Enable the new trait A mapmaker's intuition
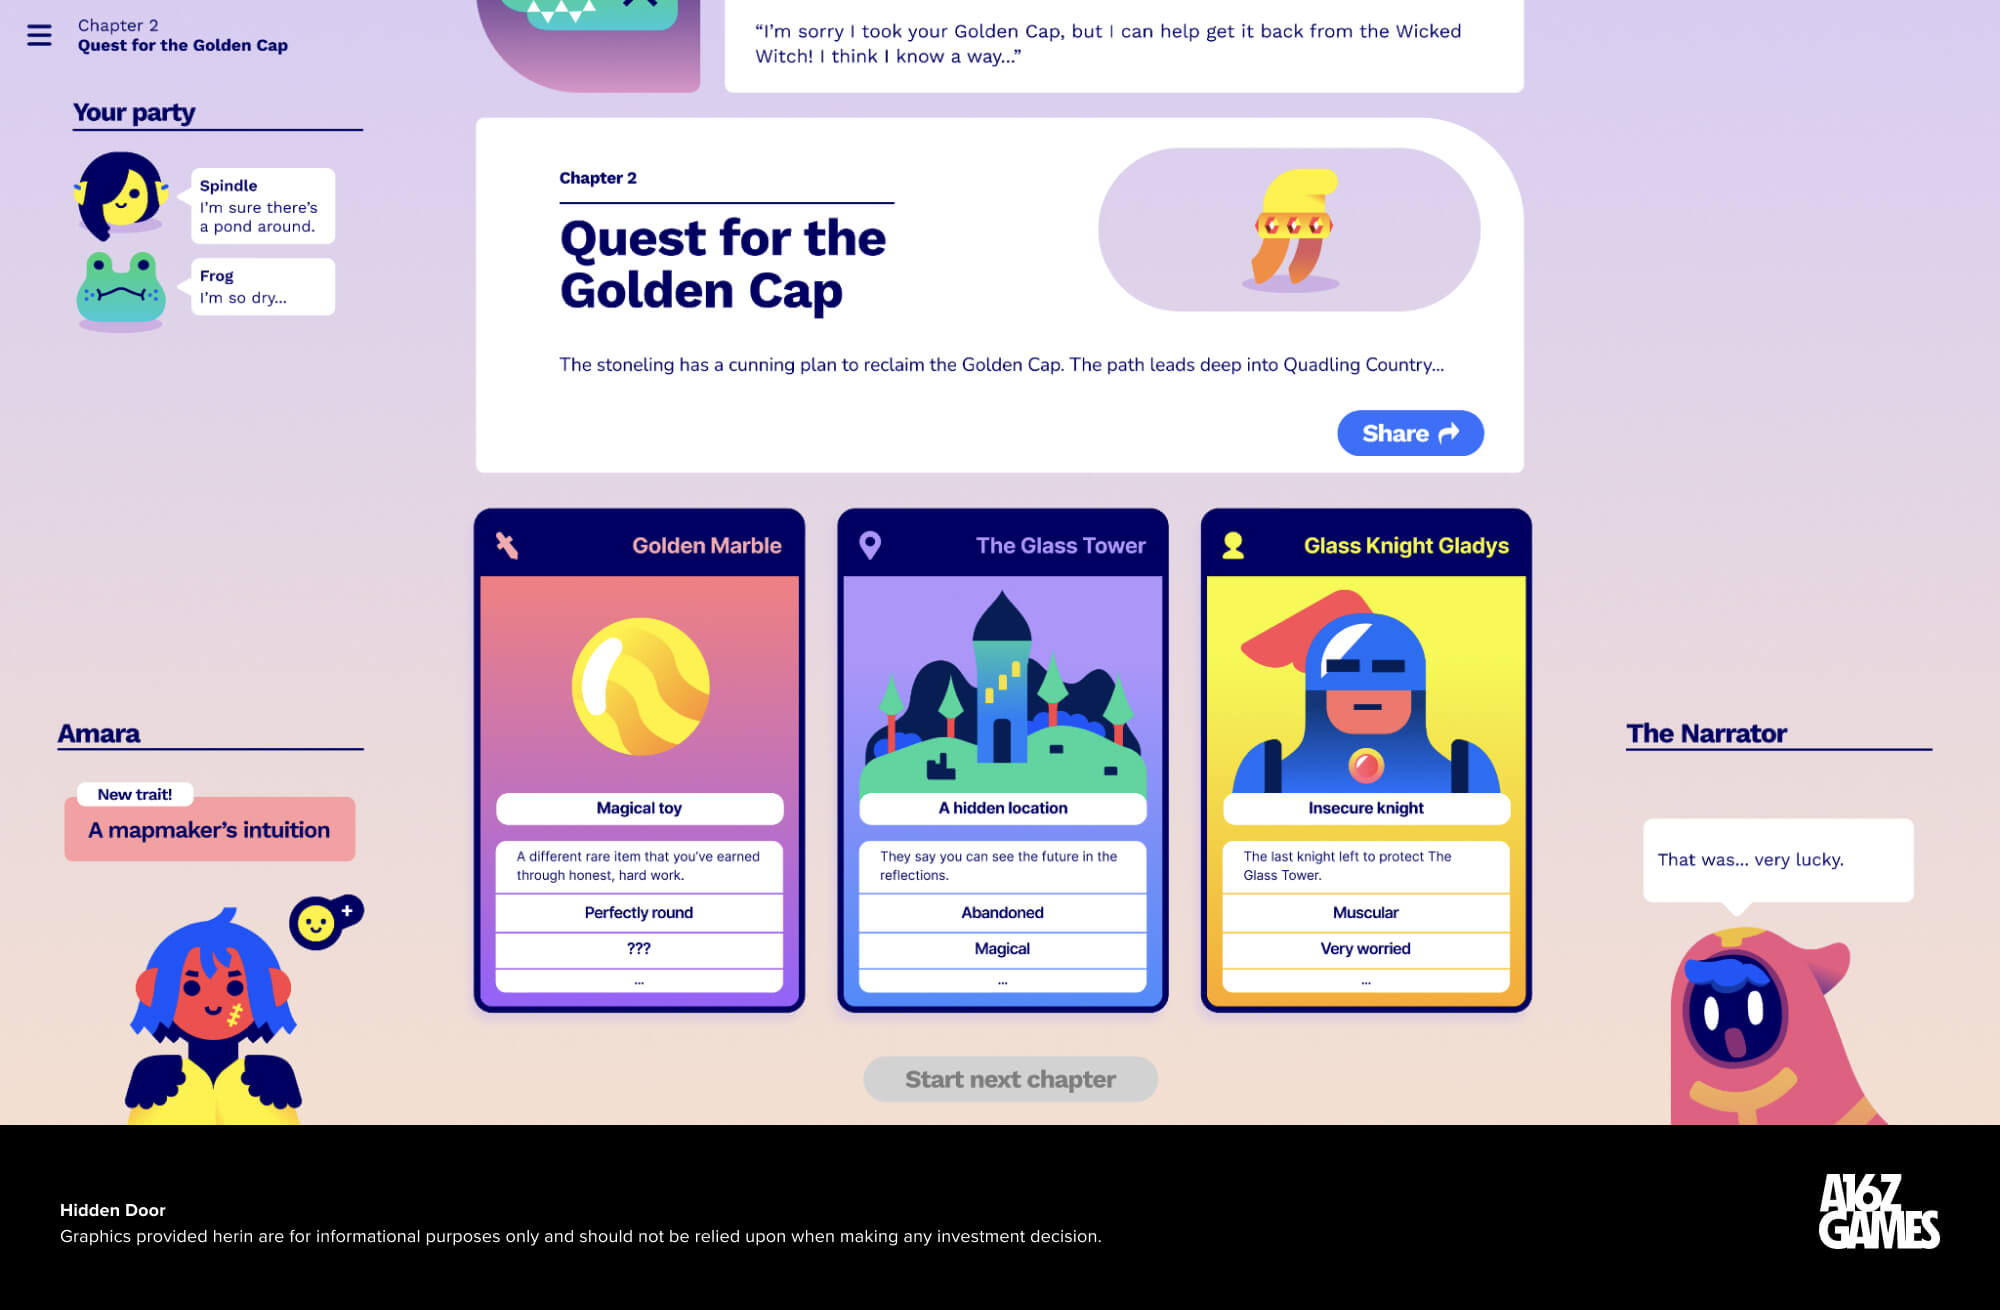This screenshot has height=1310, width=2000. [x=208, y=829]
